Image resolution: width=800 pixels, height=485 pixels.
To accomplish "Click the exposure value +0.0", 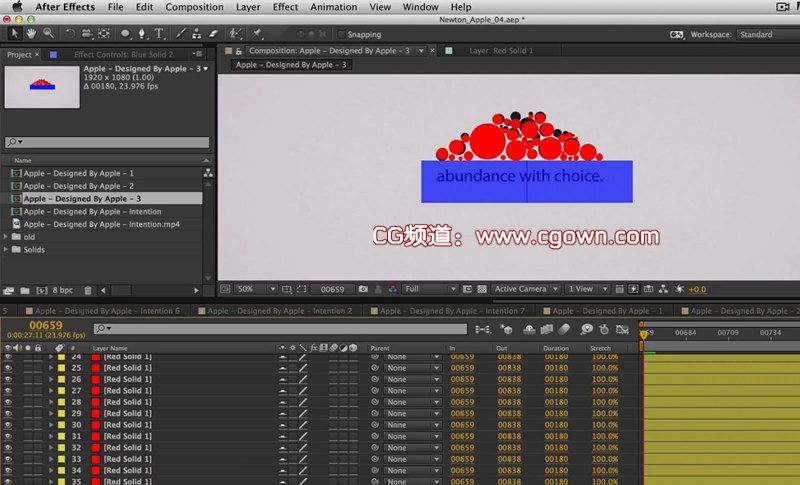I will pos(697,289).
